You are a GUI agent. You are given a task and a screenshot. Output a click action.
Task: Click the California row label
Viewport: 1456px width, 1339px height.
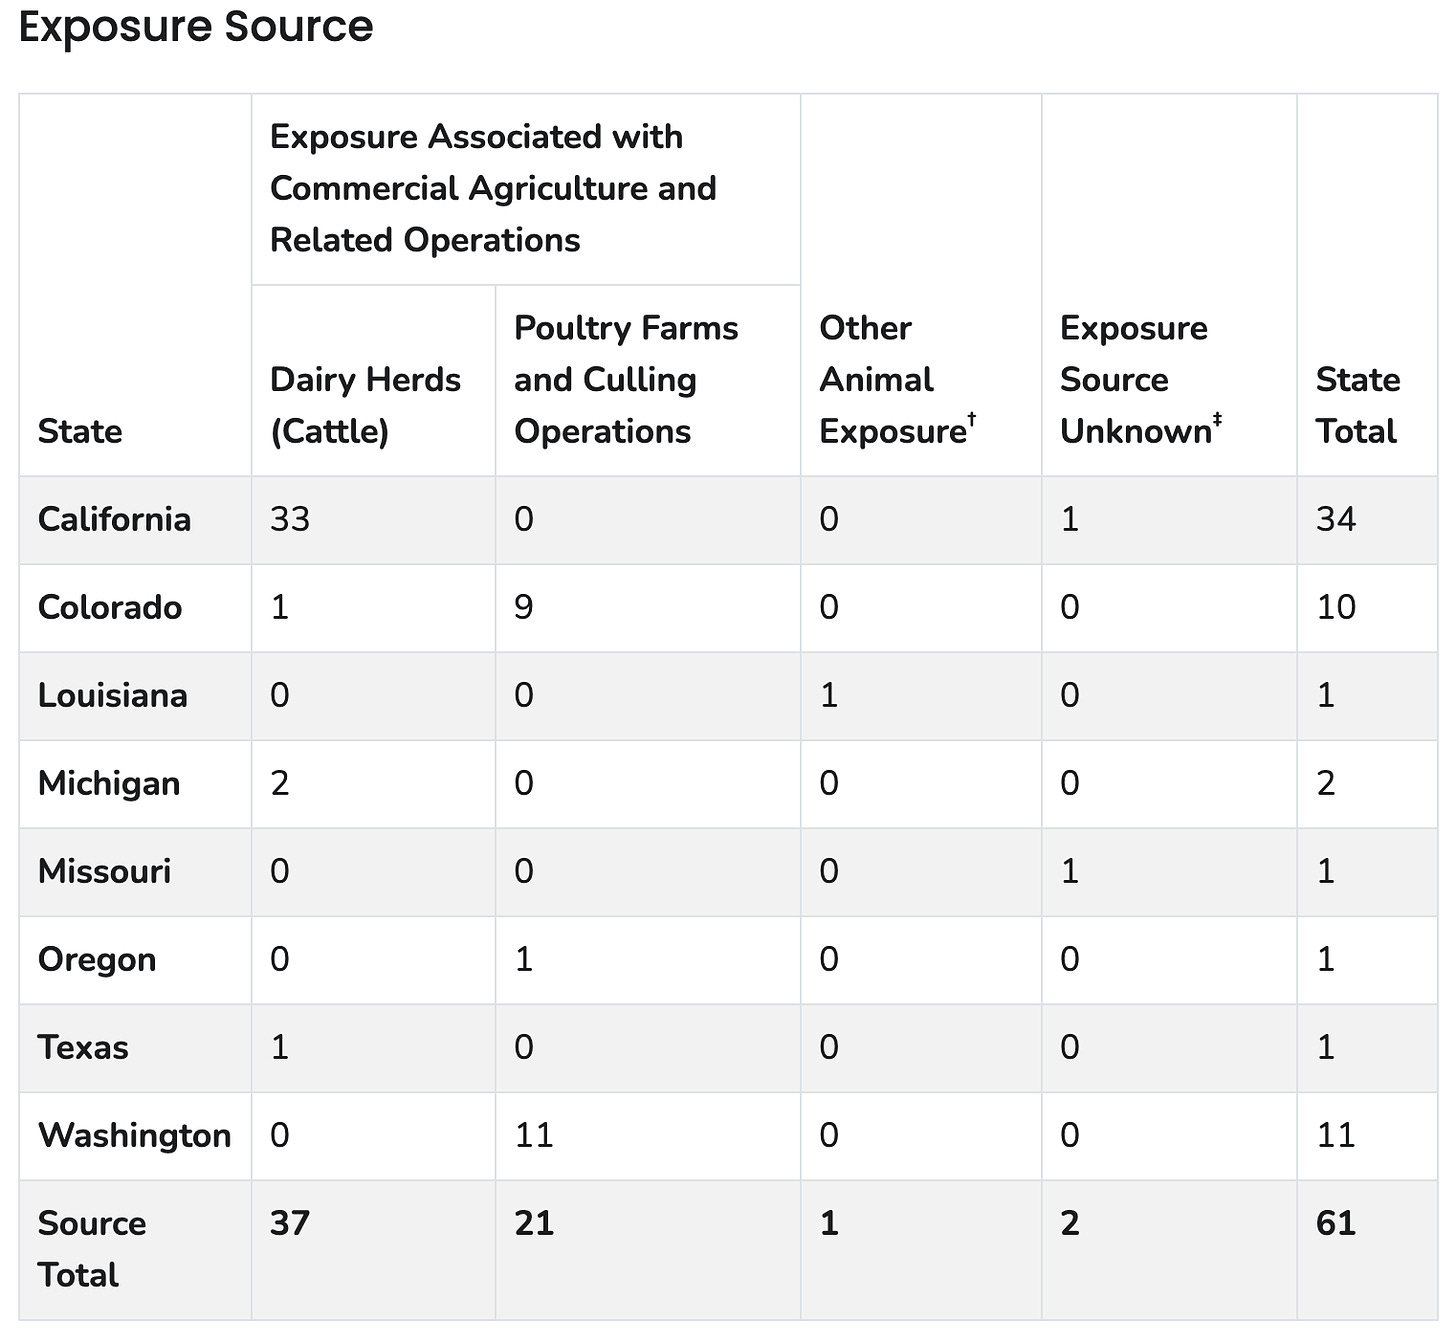tap(114, 519)
